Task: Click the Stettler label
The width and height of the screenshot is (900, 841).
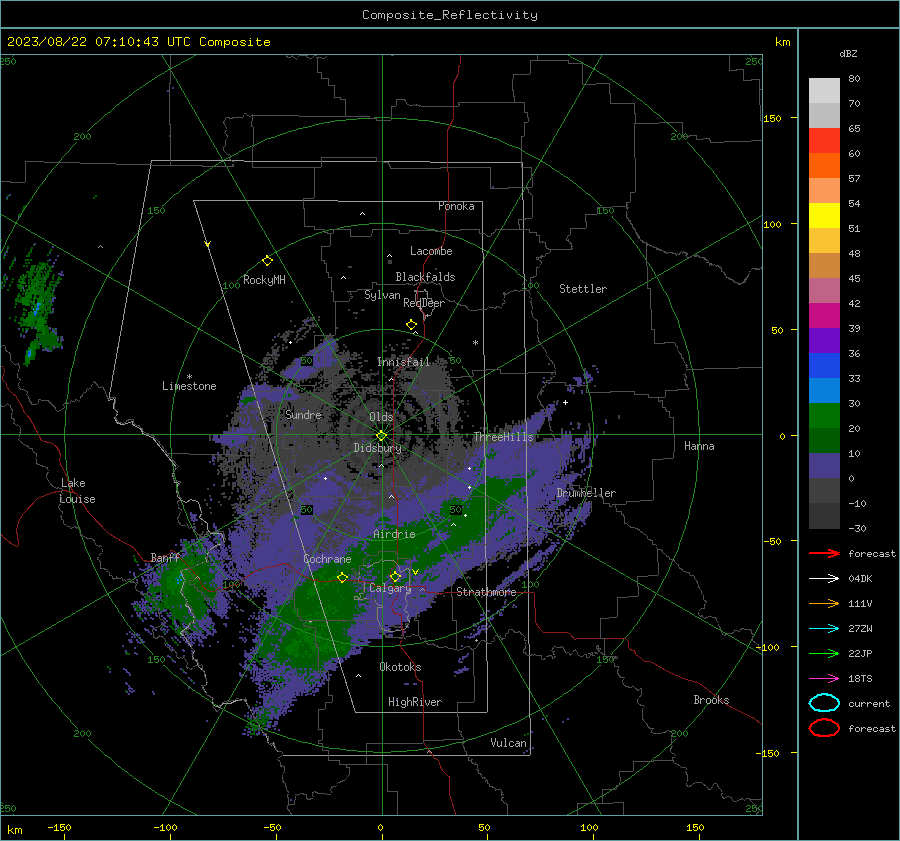Action: click(x=583, y=289)
